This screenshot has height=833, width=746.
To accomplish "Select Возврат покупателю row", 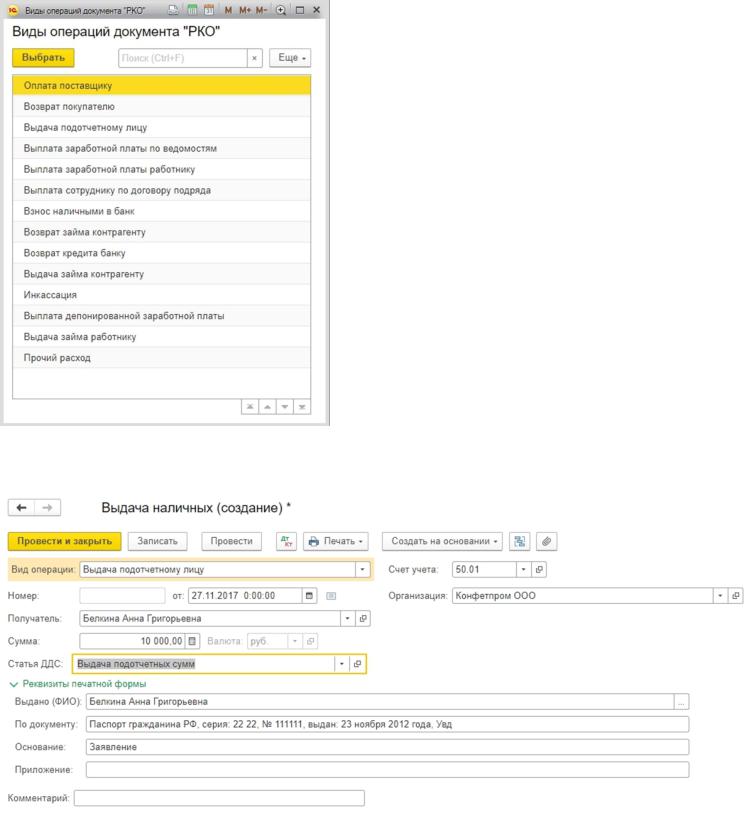I will 162,107.
